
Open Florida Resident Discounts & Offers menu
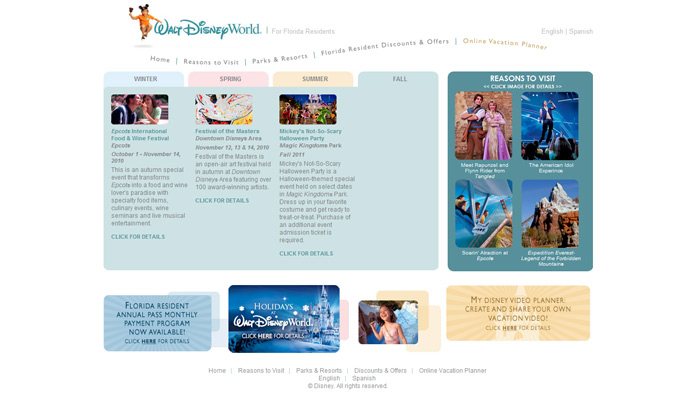point(385,46)
